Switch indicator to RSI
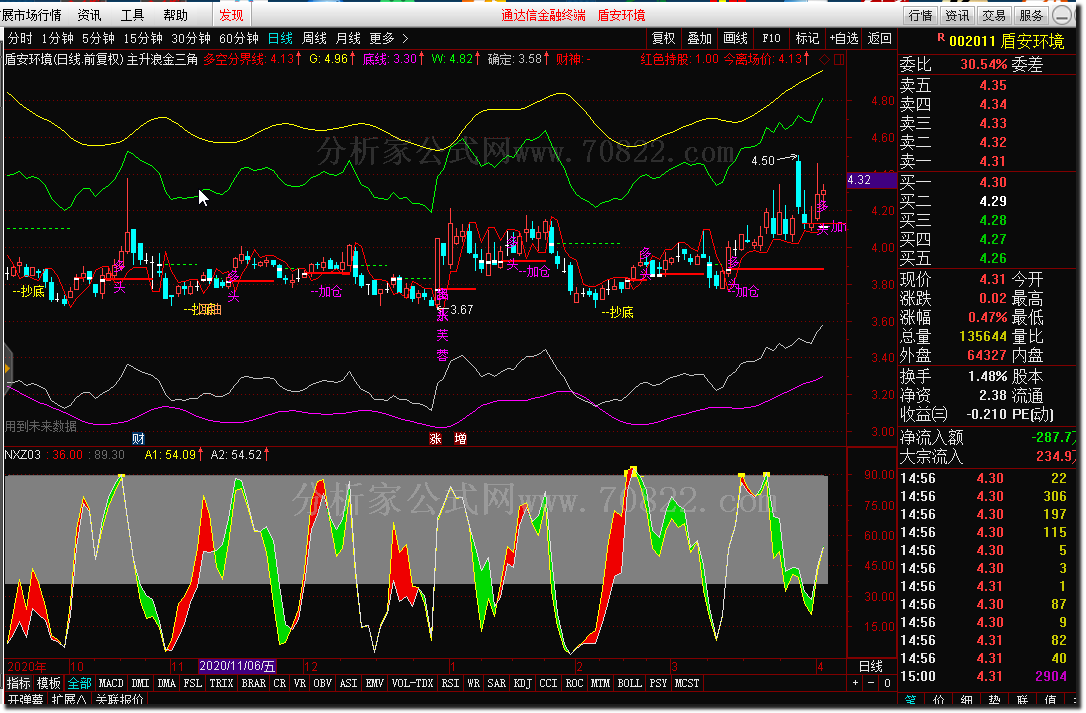Screen dimensions: 1086x713 pyautogui.click(x=450, y=683)
